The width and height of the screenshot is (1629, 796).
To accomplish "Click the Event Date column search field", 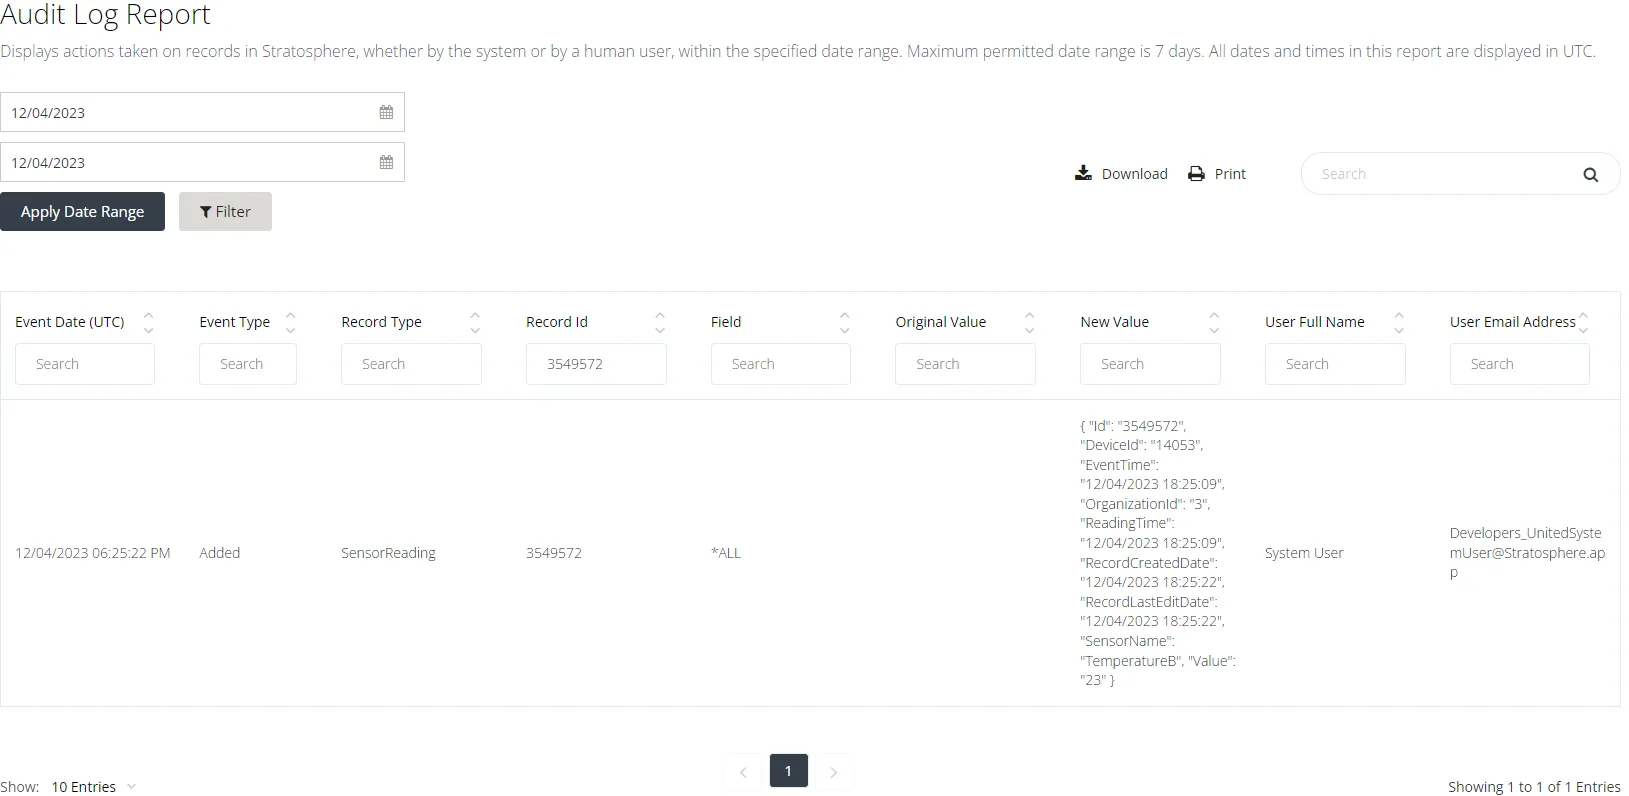I will [85, 364].
